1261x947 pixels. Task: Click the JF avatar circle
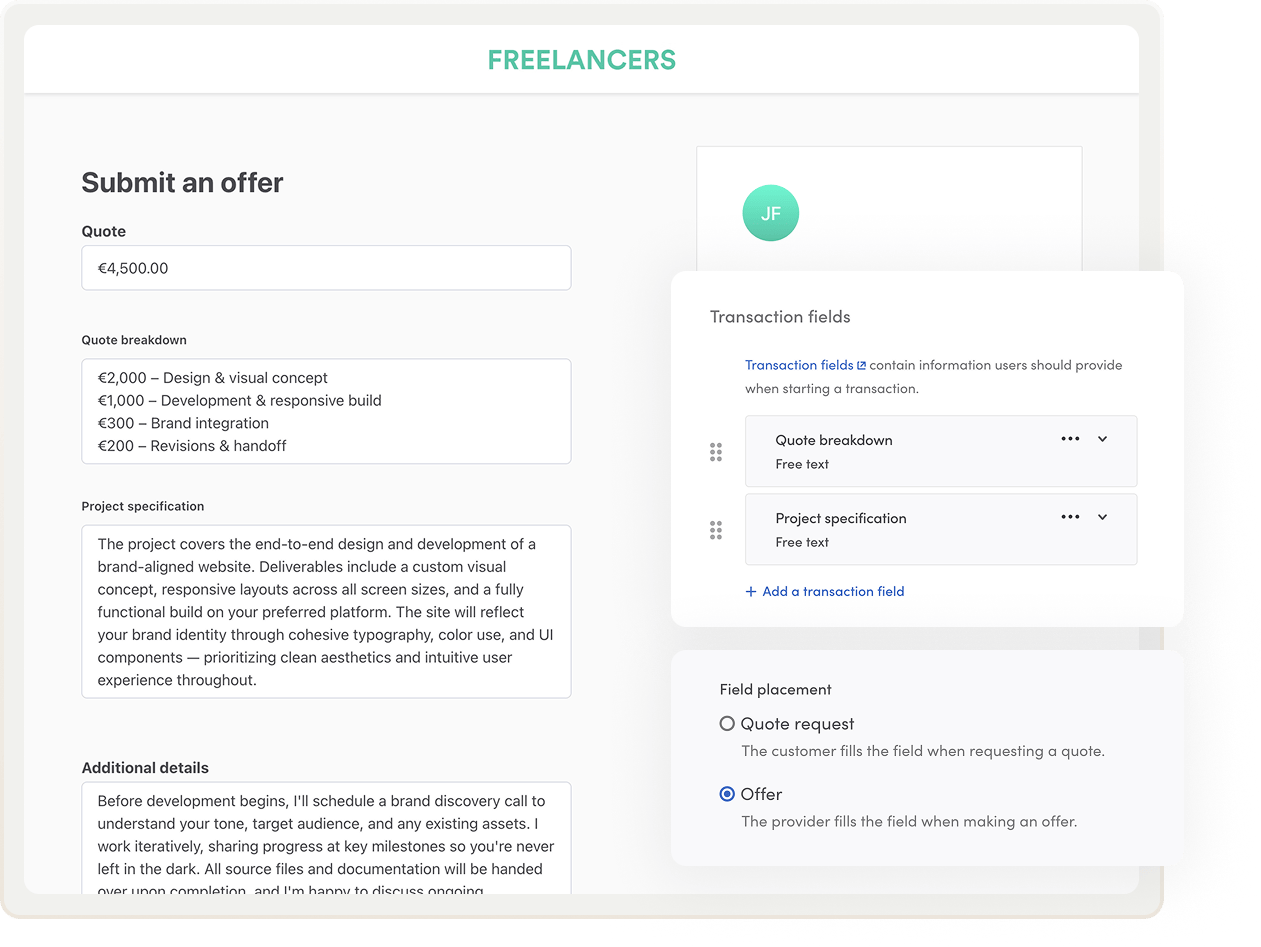coord(770,213)
